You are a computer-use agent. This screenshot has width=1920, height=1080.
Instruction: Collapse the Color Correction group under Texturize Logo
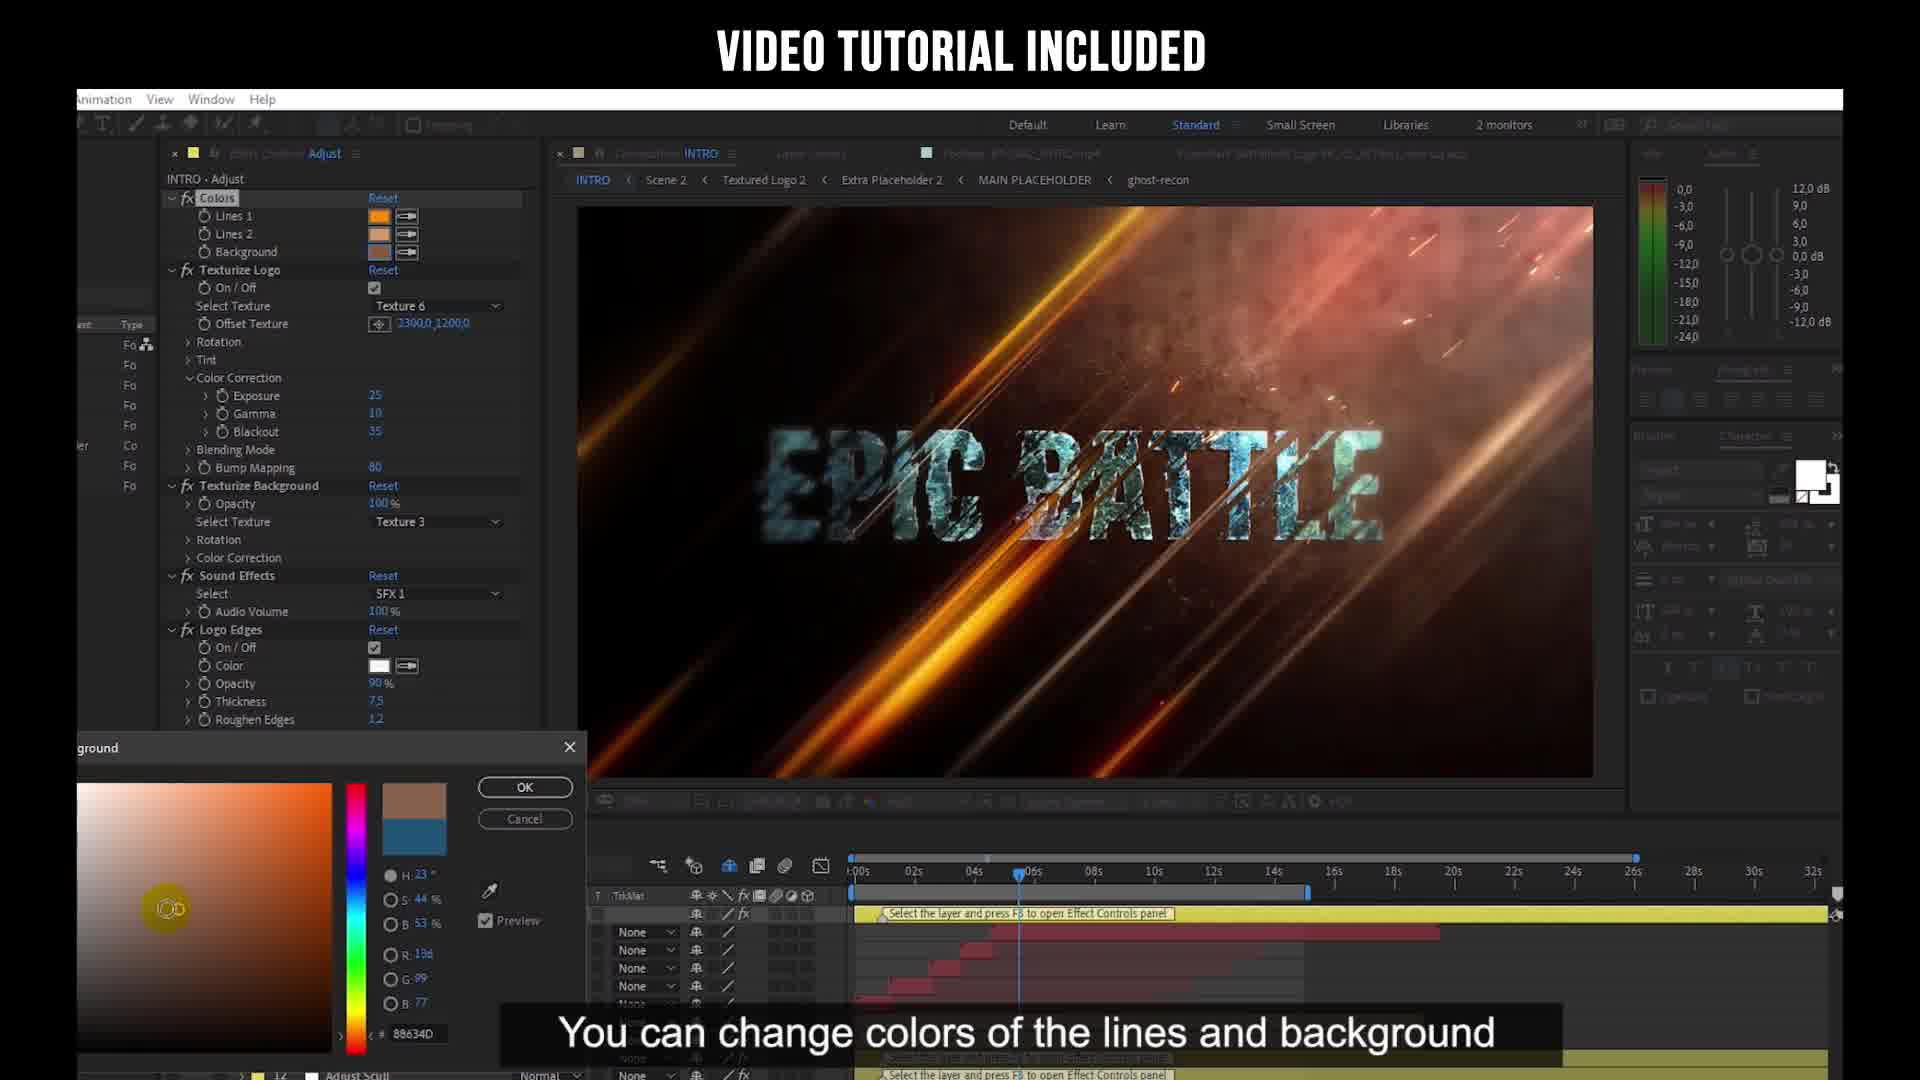click(188, 378)
